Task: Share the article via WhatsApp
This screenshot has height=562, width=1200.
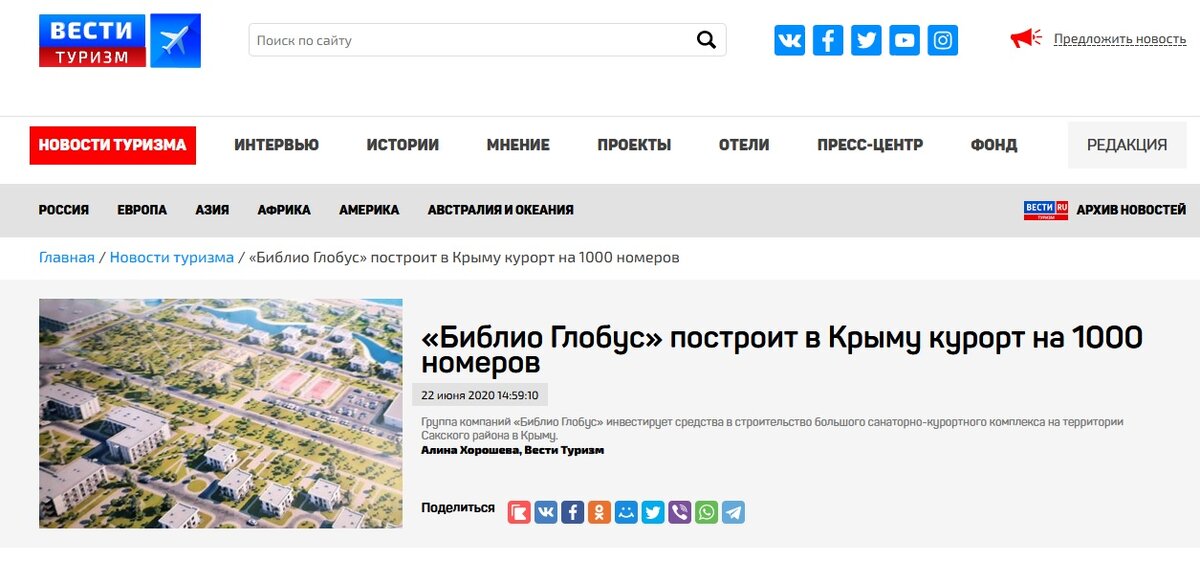Action: point(706,512)
